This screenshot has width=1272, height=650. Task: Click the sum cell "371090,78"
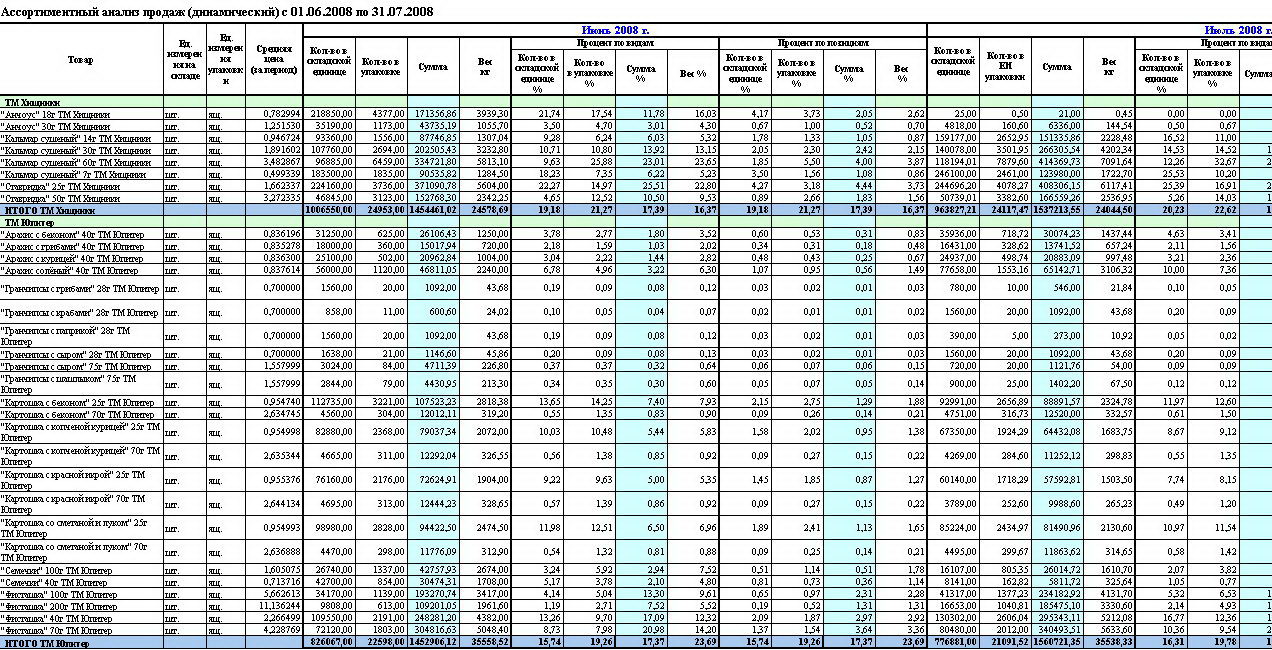point(435,186)
